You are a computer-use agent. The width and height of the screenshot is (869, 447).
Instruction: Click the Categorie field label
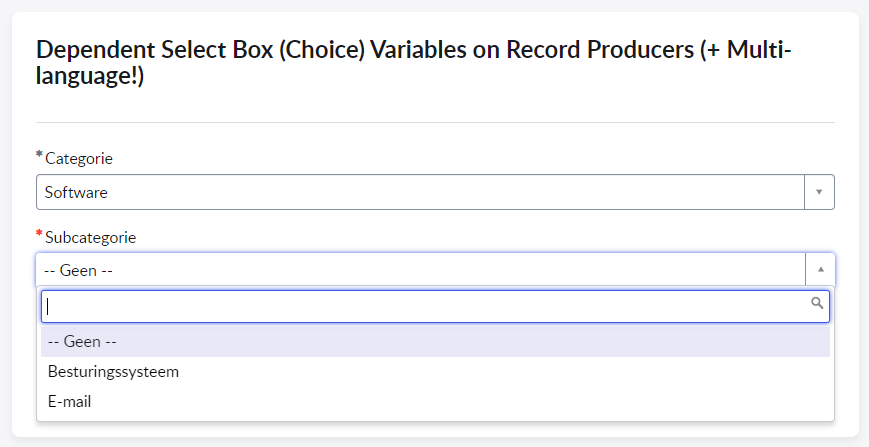pyautogui.click(x=79, y=158)
